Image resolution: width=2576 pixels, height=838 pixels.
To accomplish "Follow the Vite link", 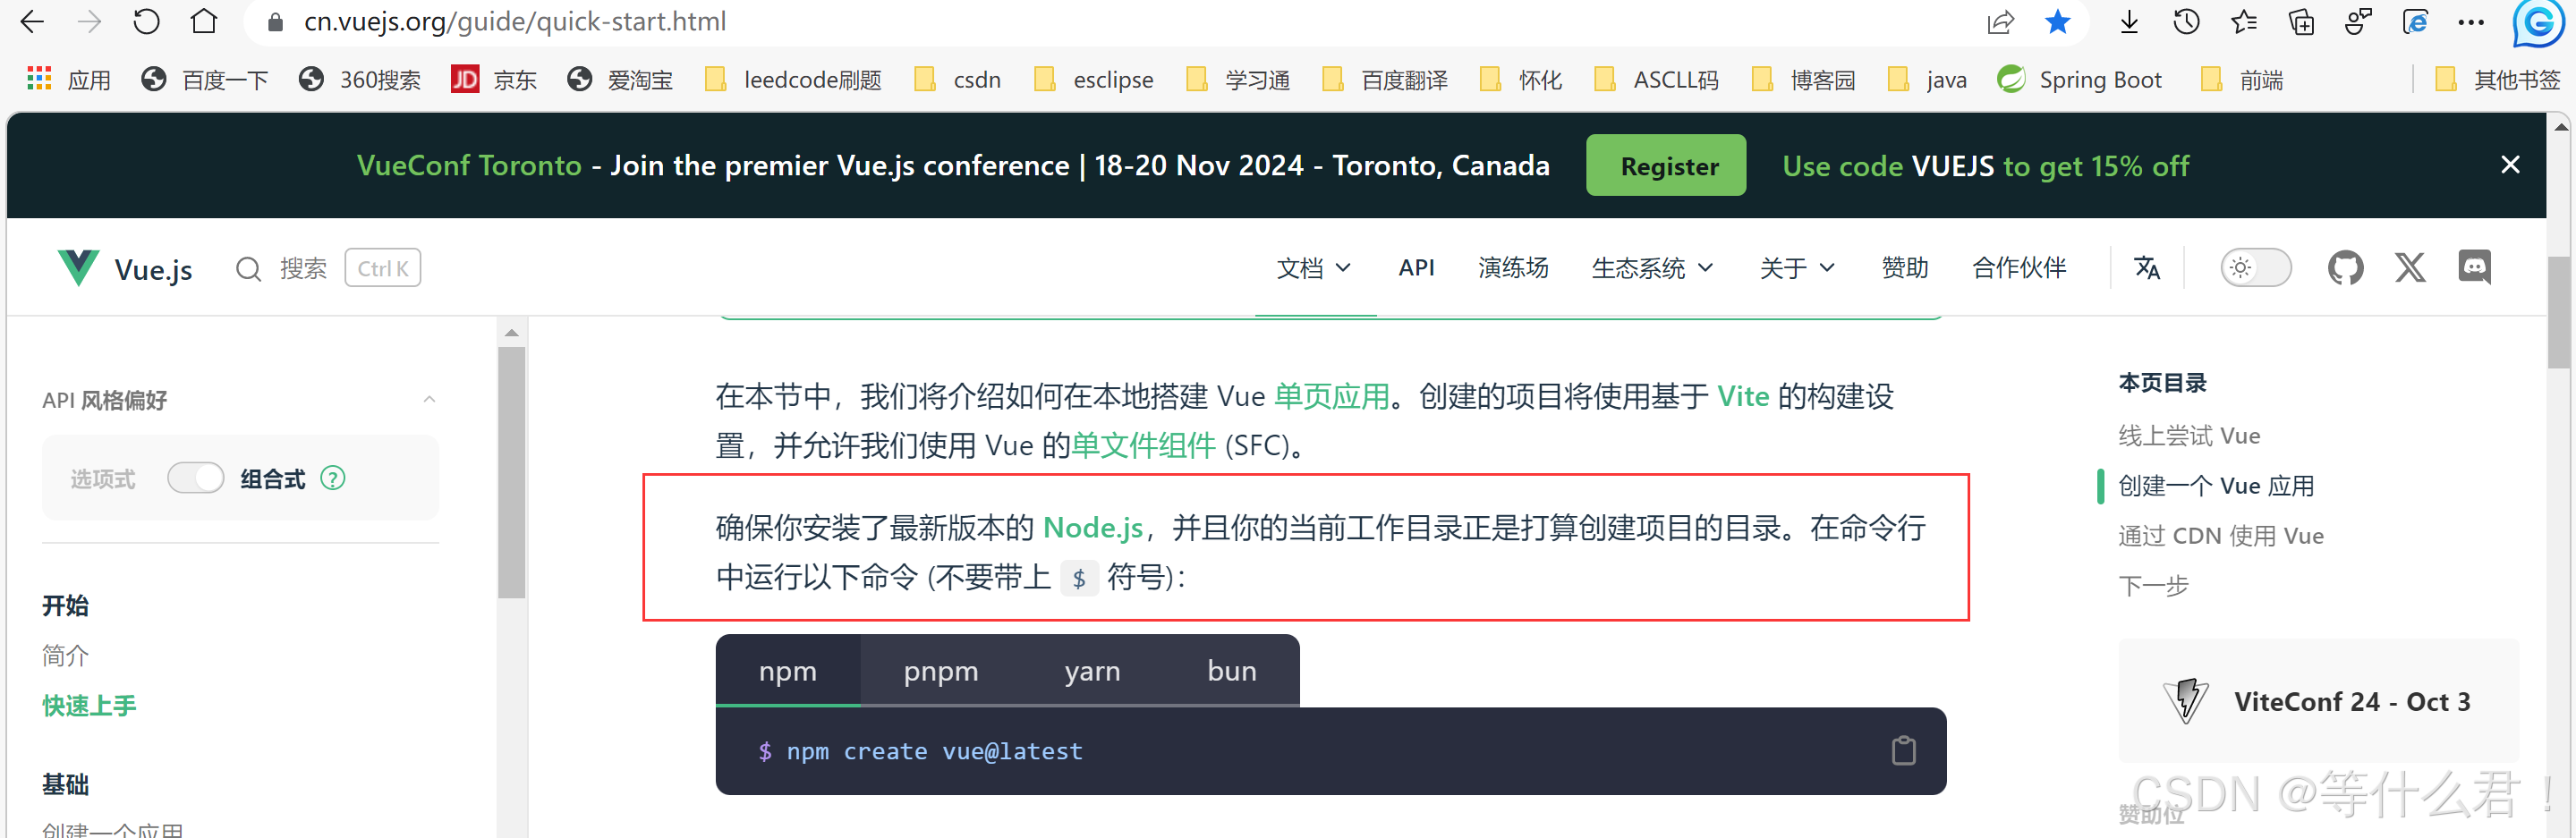I will (x=1743, y=397).
